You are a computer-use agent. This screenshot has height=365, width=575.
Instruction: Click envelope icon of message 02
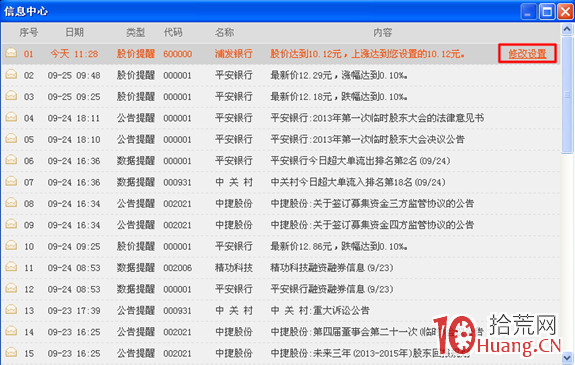coord(11,74)
